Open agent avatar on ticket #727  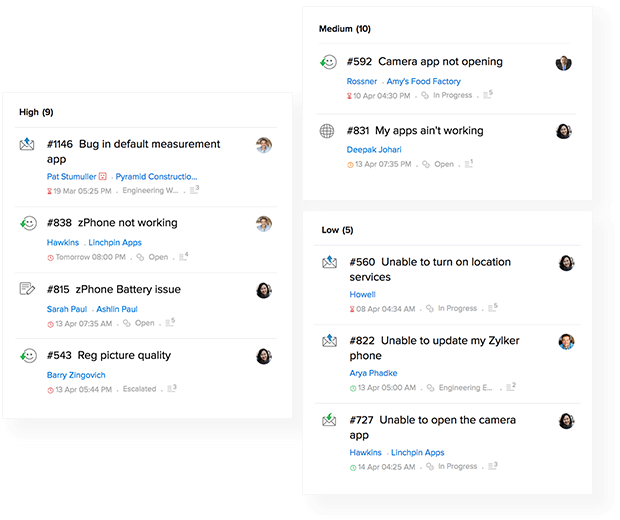tap(567, 421)
